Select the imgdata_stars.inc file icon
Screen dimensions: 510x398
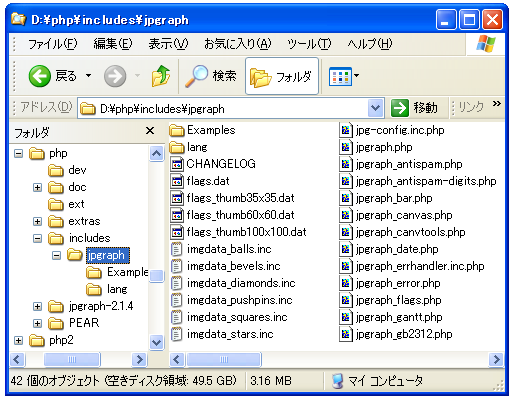coord(176,334)
